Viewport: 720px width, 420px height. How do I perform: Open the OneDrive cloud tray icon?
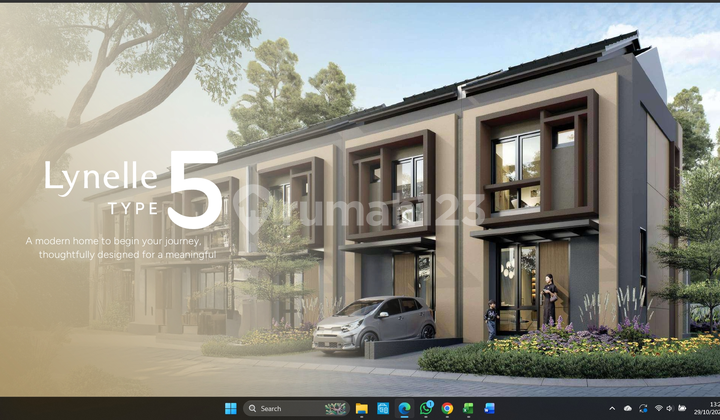[628, 408]
